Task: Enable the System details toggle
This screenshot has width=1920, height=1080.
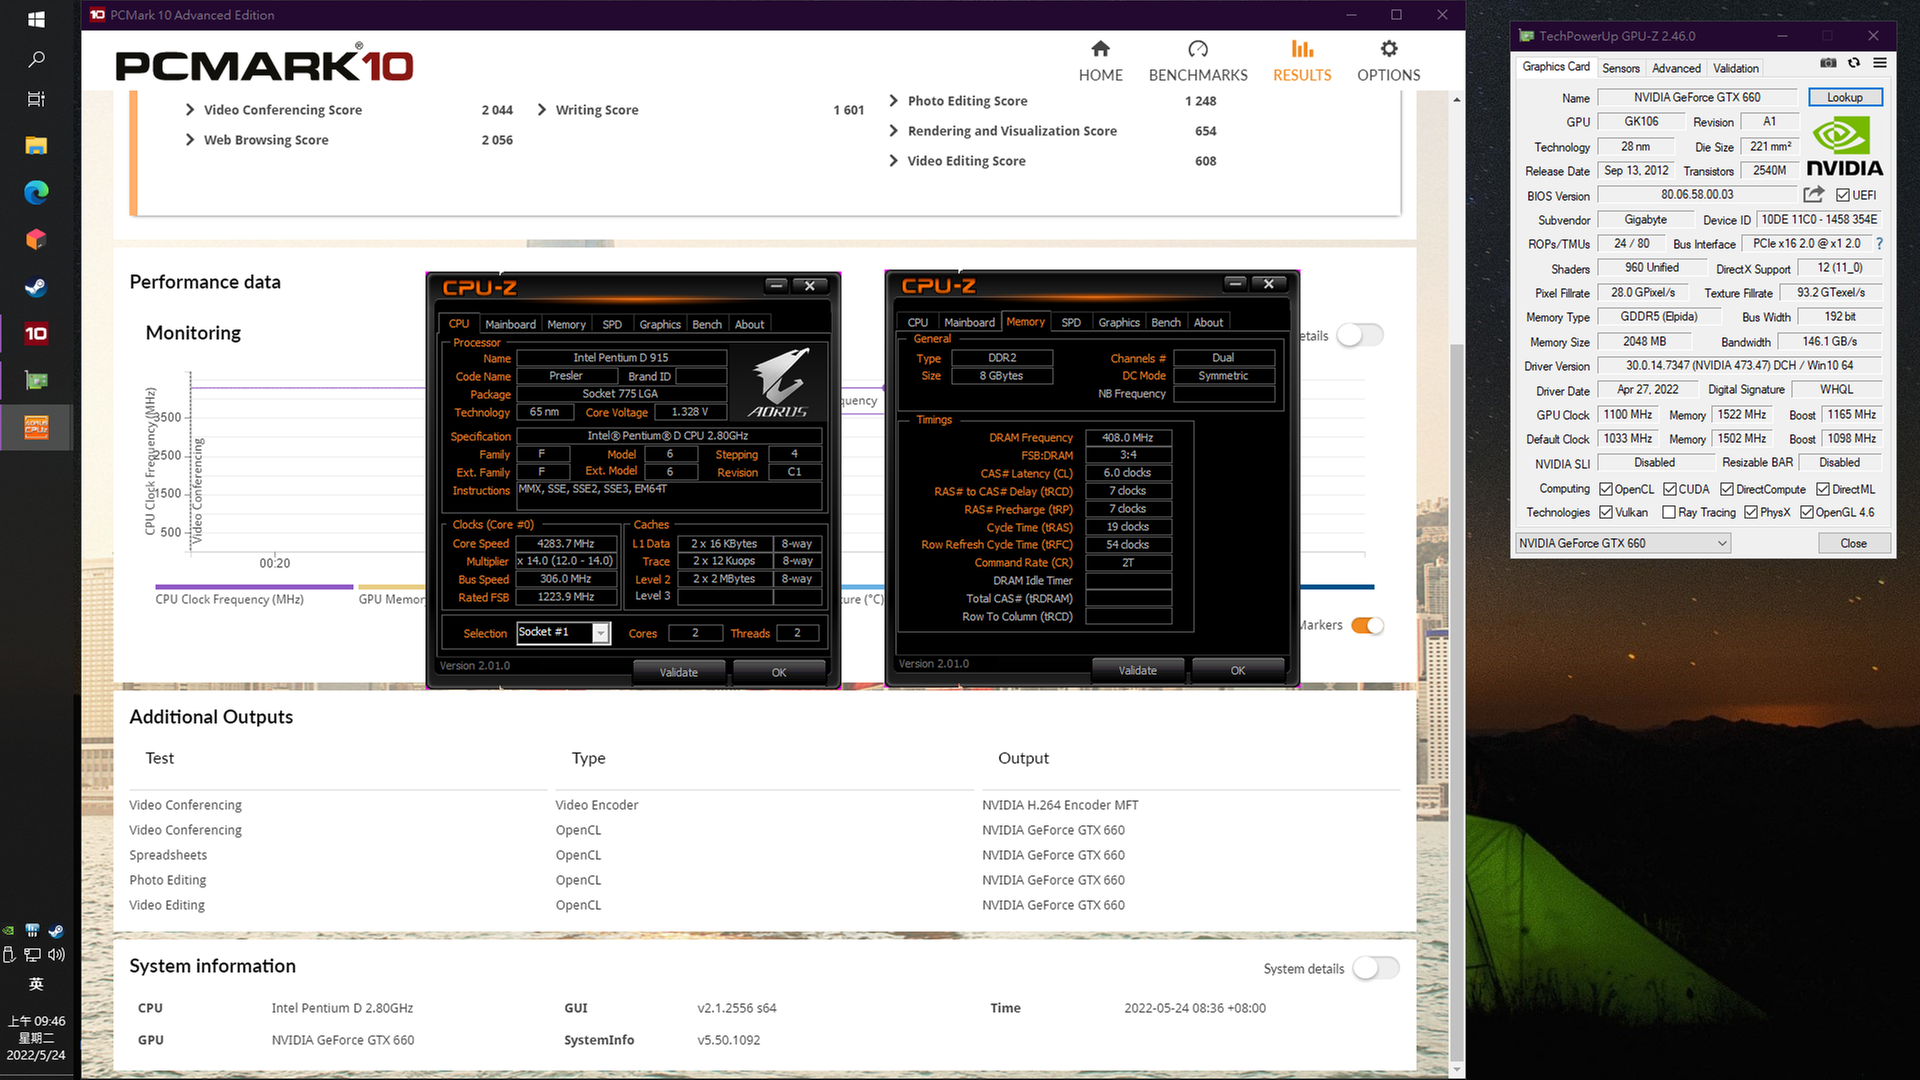Action: 1376,968
